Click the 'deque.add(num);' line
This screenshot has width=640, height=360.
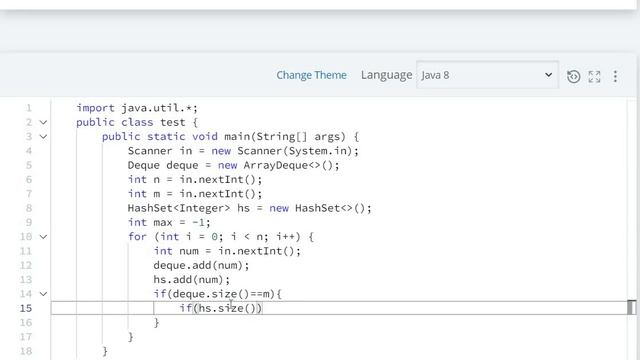201,265
